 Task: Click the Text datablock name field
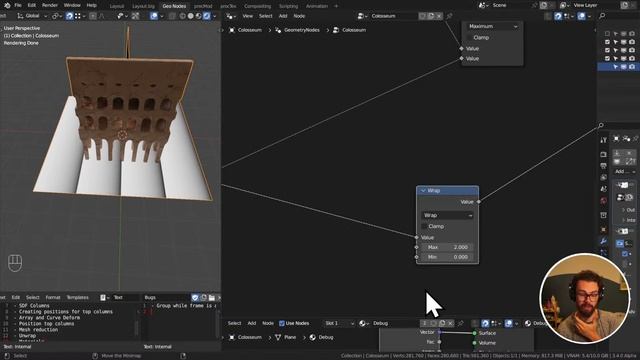click(x=125, y=298)
